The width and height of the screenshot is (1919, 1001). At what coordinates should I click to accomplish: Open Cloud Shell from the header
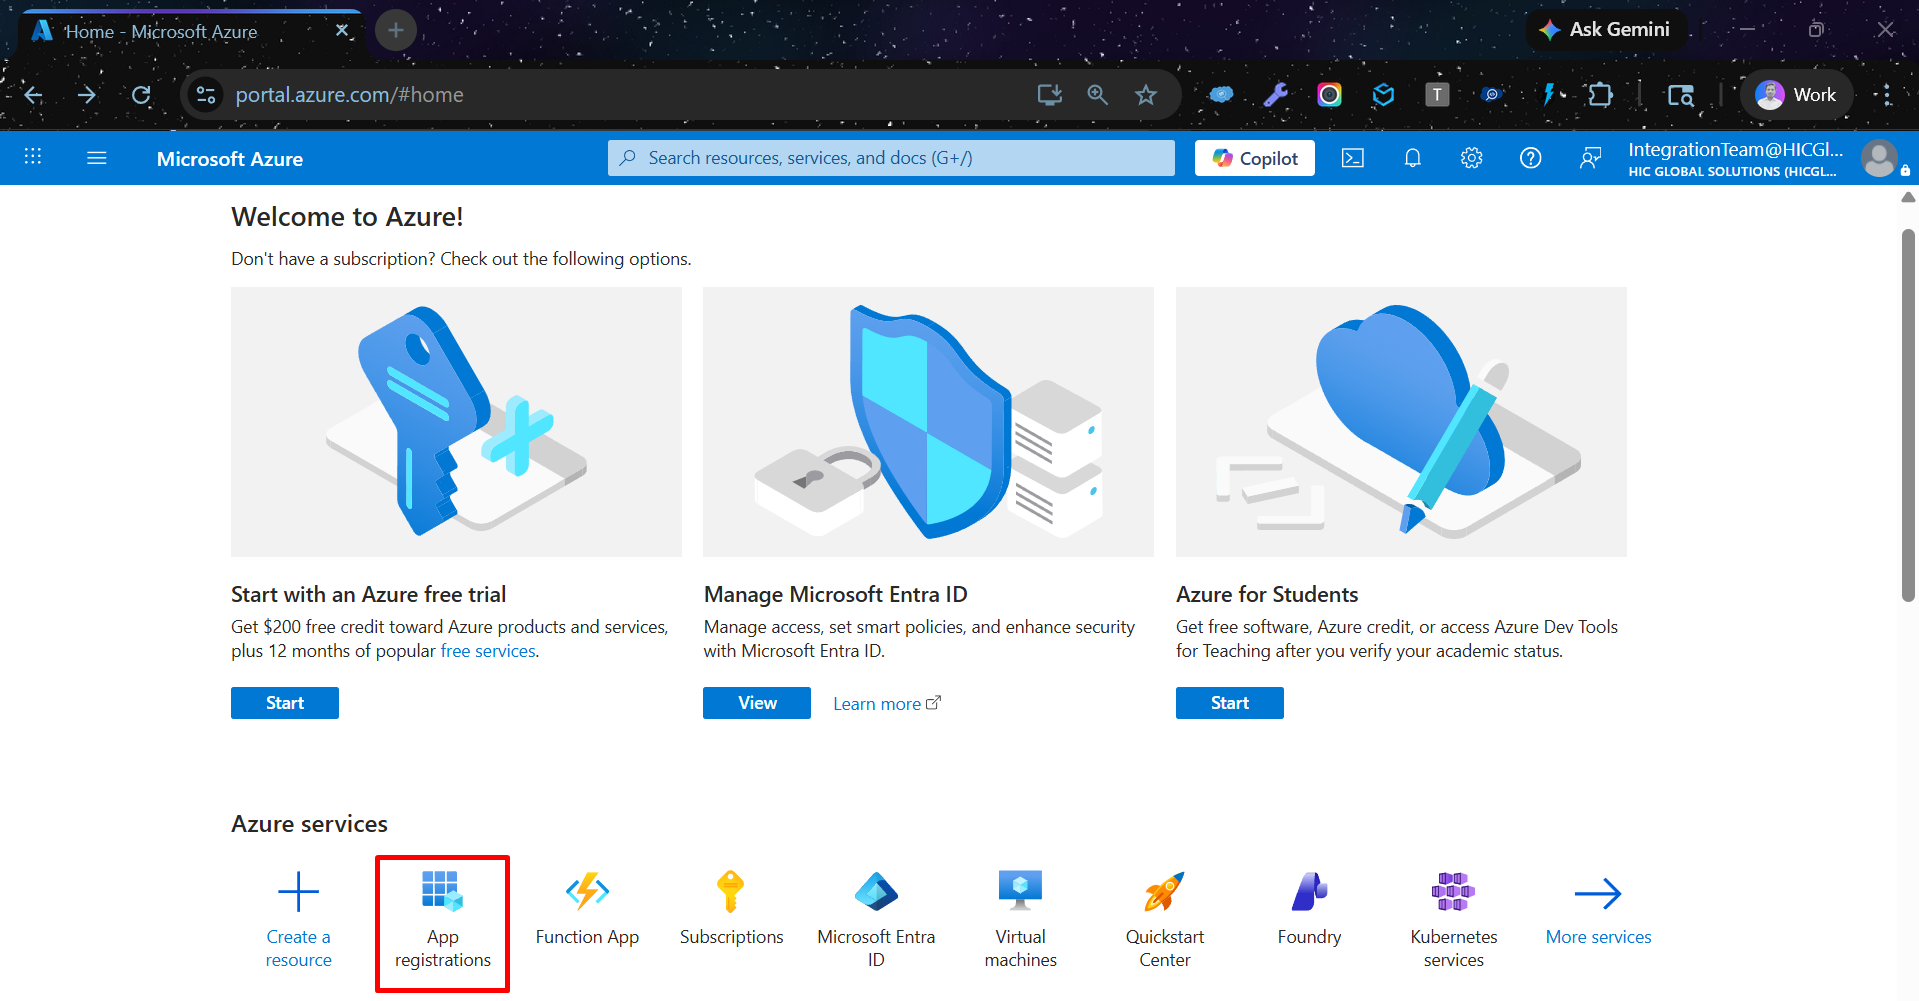pyautogui.click(x=1353, y=158)
